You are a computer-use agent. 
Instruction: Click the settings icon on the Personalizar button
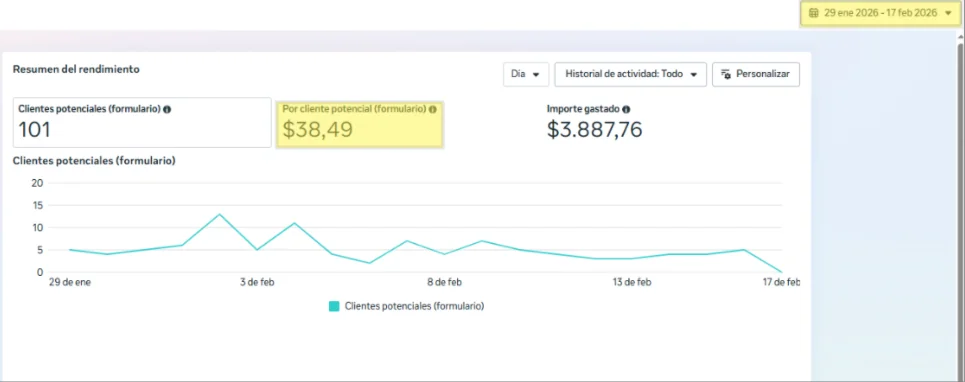(726, 74)
